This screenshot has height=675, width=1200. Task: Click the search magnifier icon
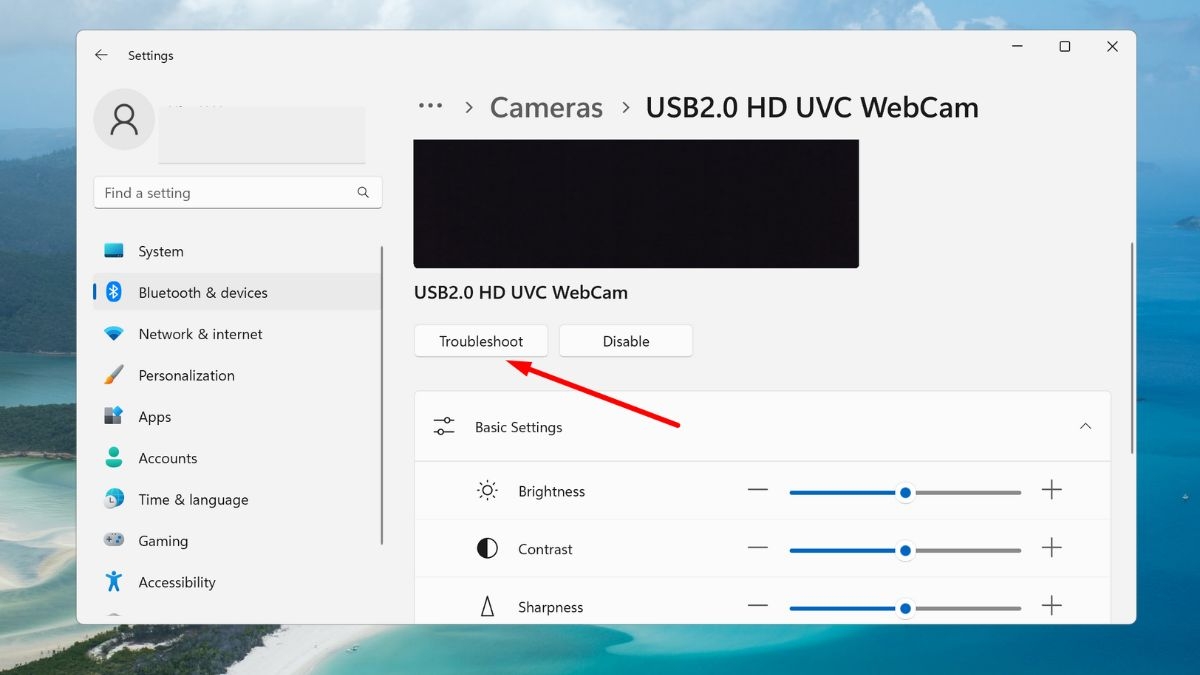[x=363, y=192]
